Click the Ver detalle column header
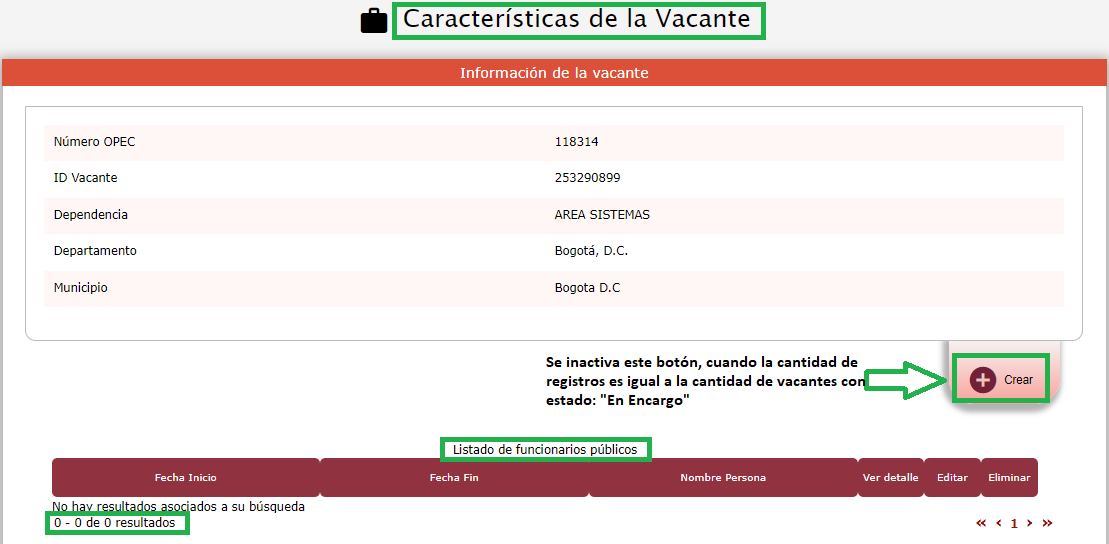The width and height of the screenshot is (1109, 544). (x=890, y=477)
